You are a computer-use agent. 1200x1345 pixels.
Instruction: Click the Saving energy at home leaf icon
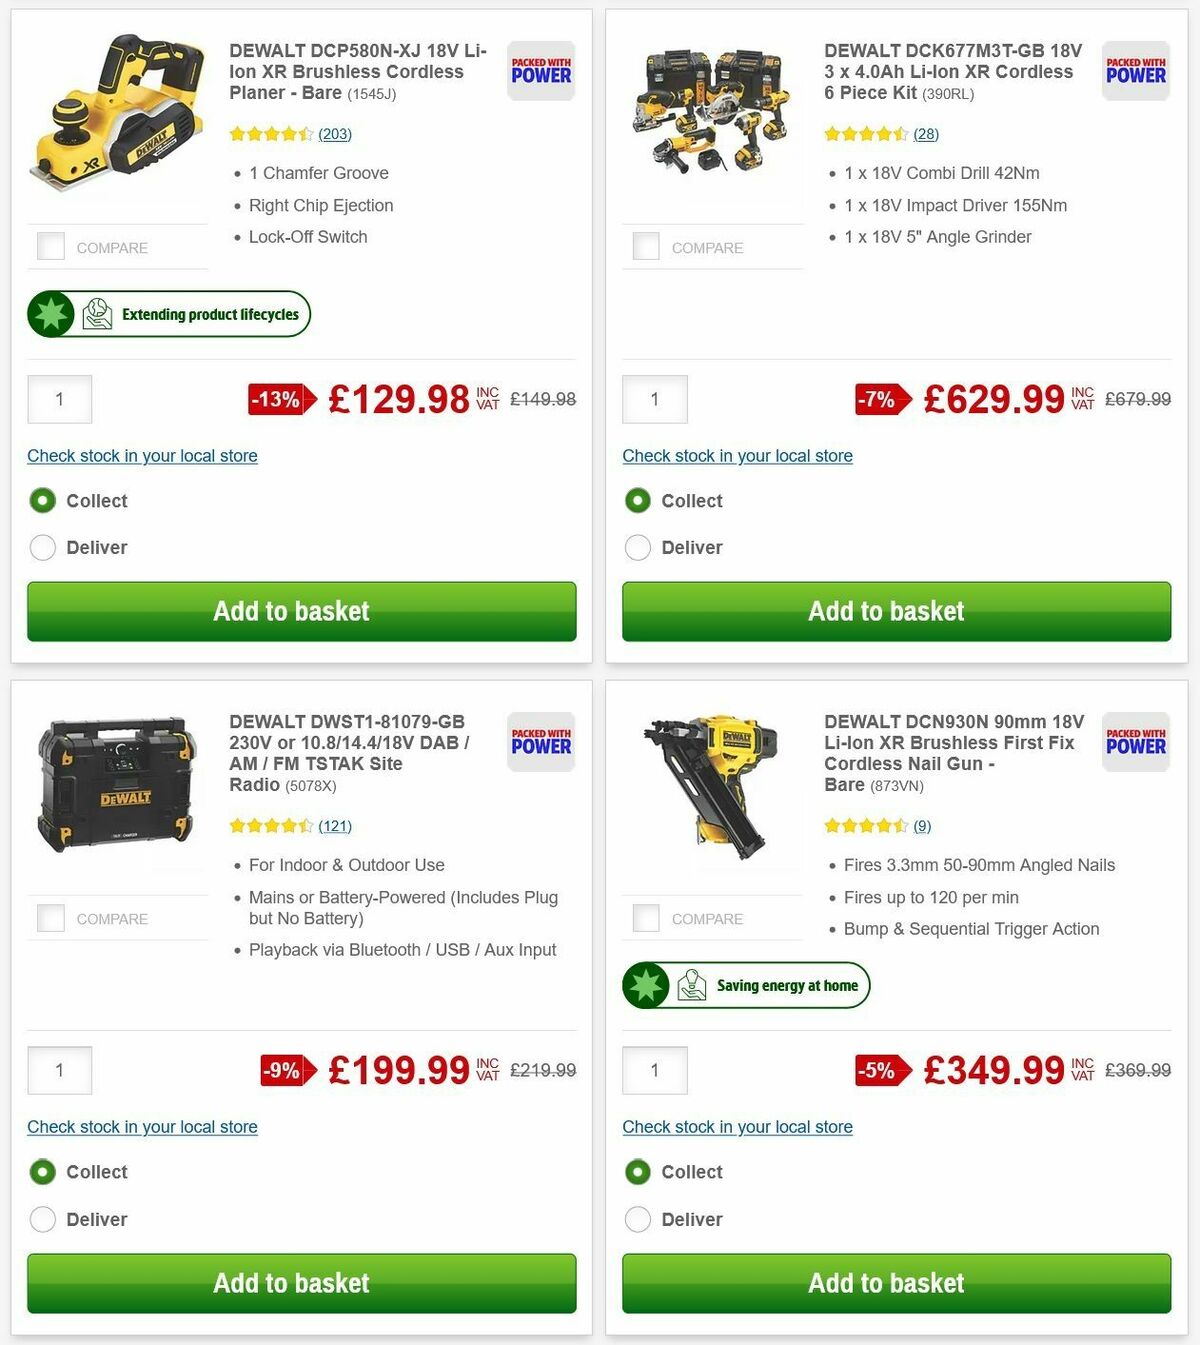[x=694, y=985]
